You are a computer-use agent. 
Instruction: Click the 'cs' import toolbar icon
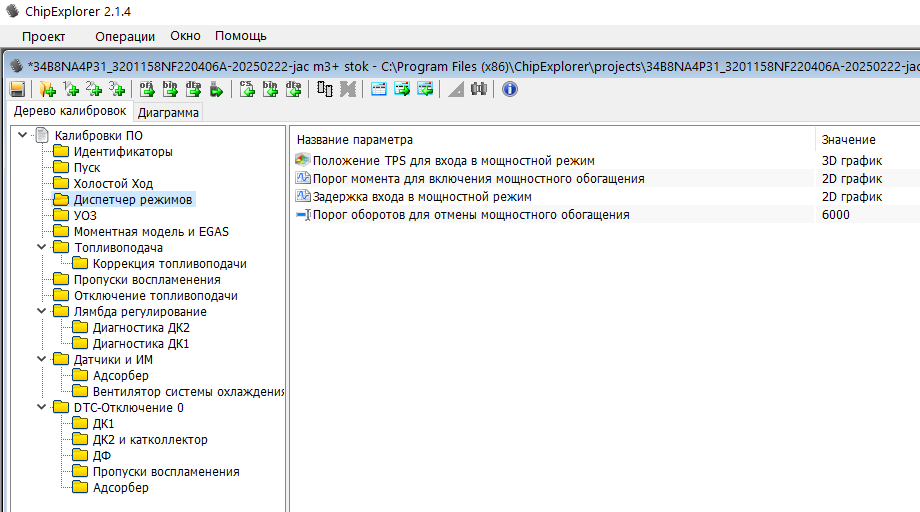click(x=247, y=89)
